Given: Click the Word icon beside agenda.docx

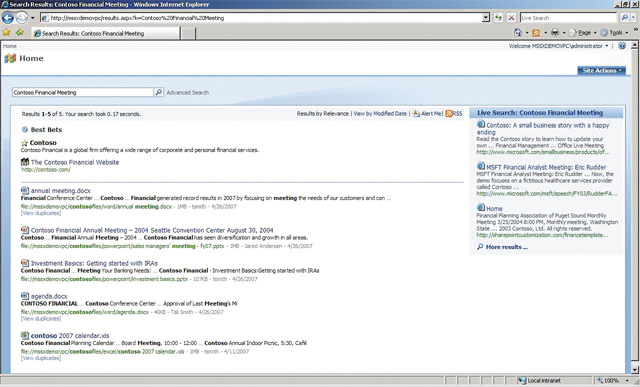Looking at the screenshot, I should (25, 296).
